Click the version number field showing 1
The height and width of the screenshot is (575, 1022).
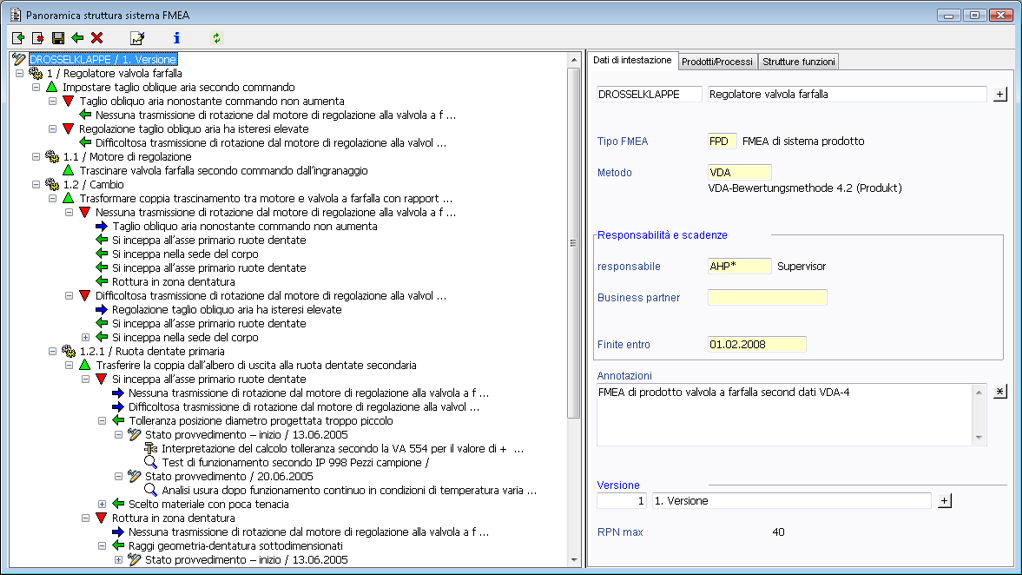point(621,501)
